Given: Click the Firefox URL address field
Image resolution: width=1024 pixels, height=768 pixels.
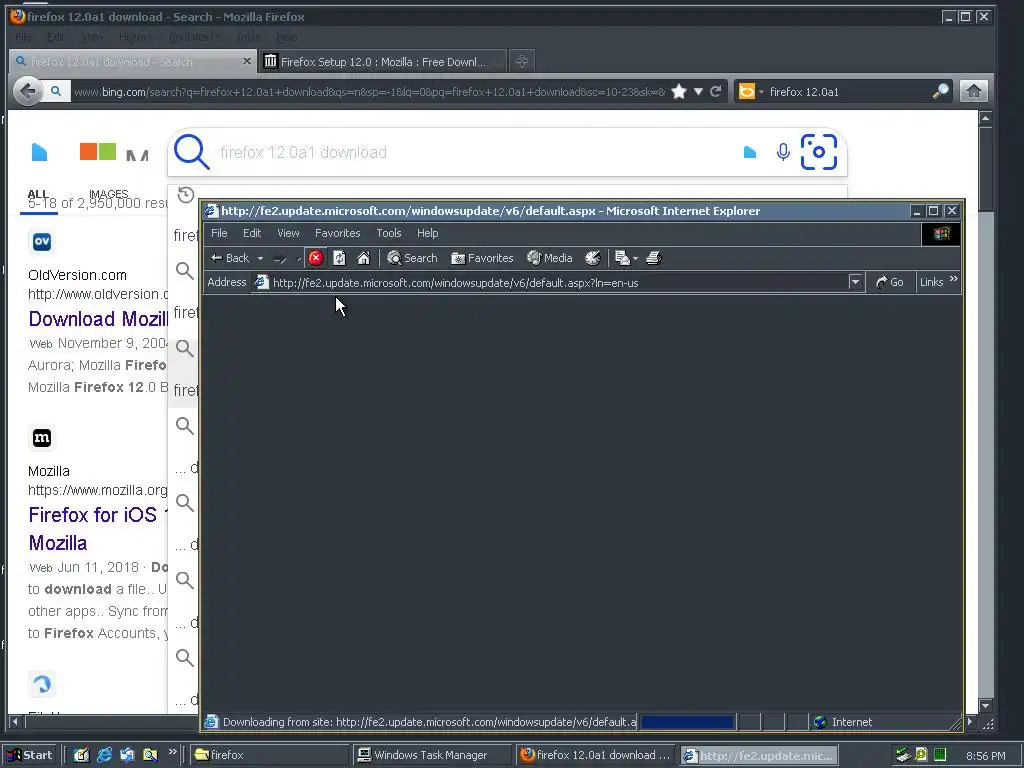Looking at the screenshot, I should [369, 91].
